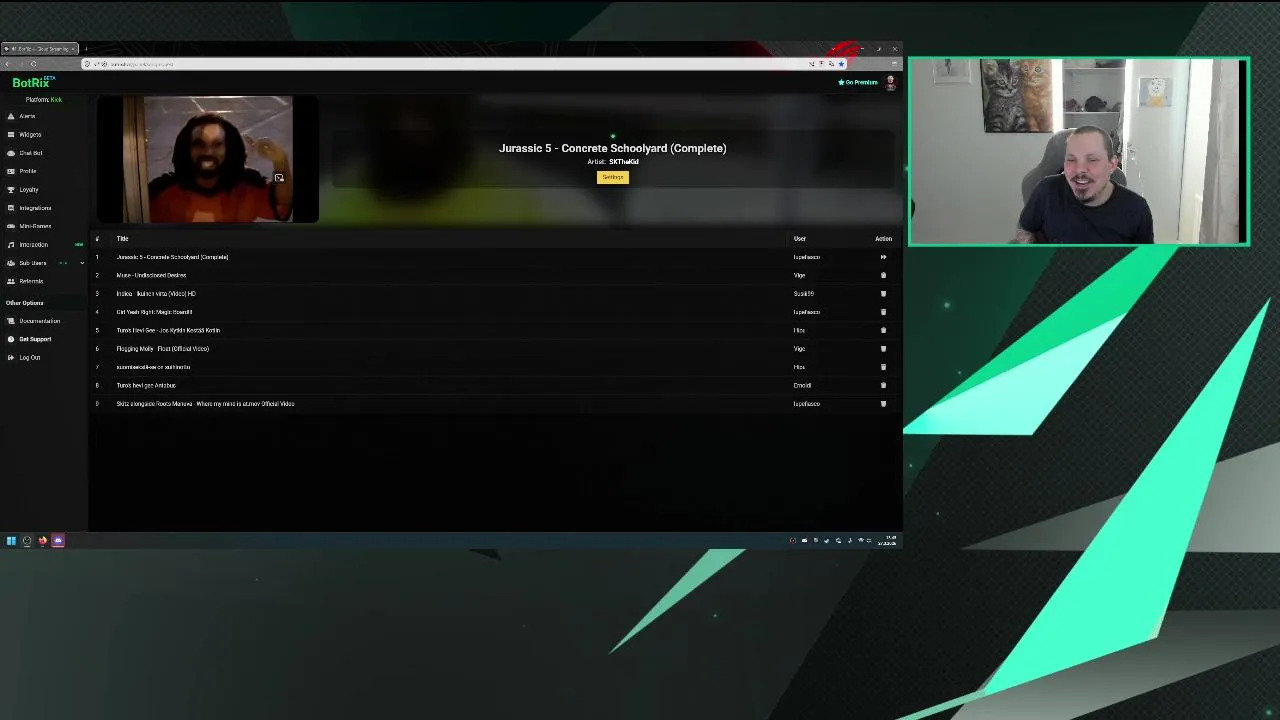Viewport: 1280px width, 720px height.
Task: Delete the Girl Yeah Right song in row 4
Action: click(x=883, y=312)
